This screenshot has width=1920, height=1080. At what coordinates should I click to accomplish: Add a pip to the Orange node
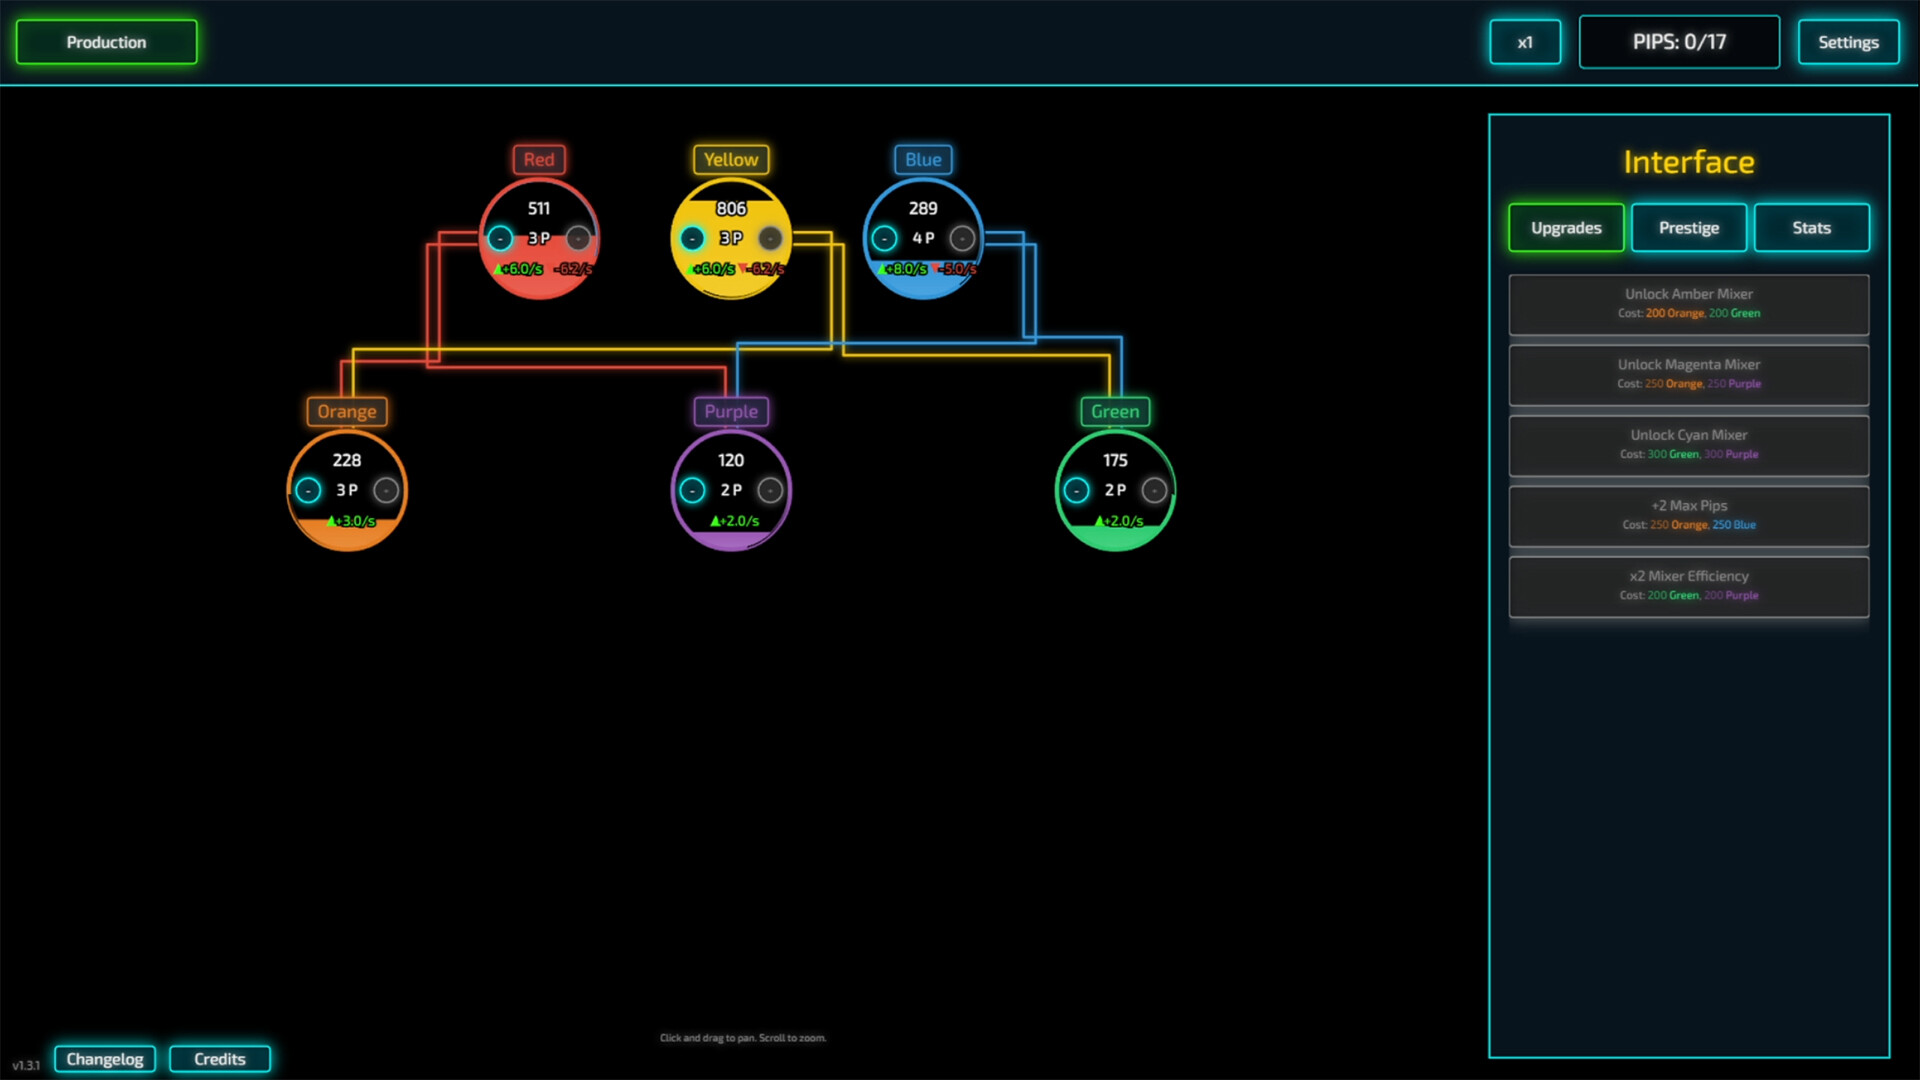coord(388,490)
